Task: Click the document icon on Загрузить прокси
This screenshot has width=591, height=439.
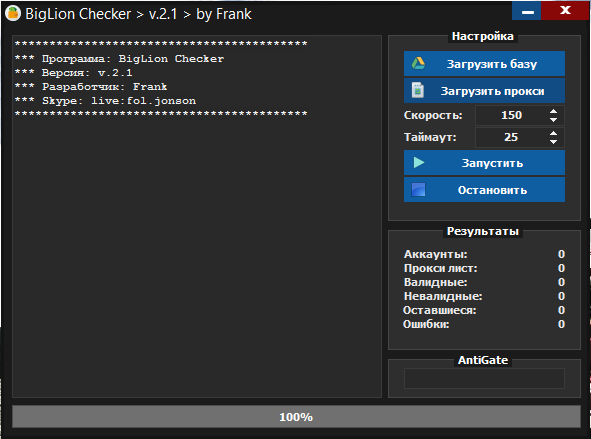Action: pos(418,90)
